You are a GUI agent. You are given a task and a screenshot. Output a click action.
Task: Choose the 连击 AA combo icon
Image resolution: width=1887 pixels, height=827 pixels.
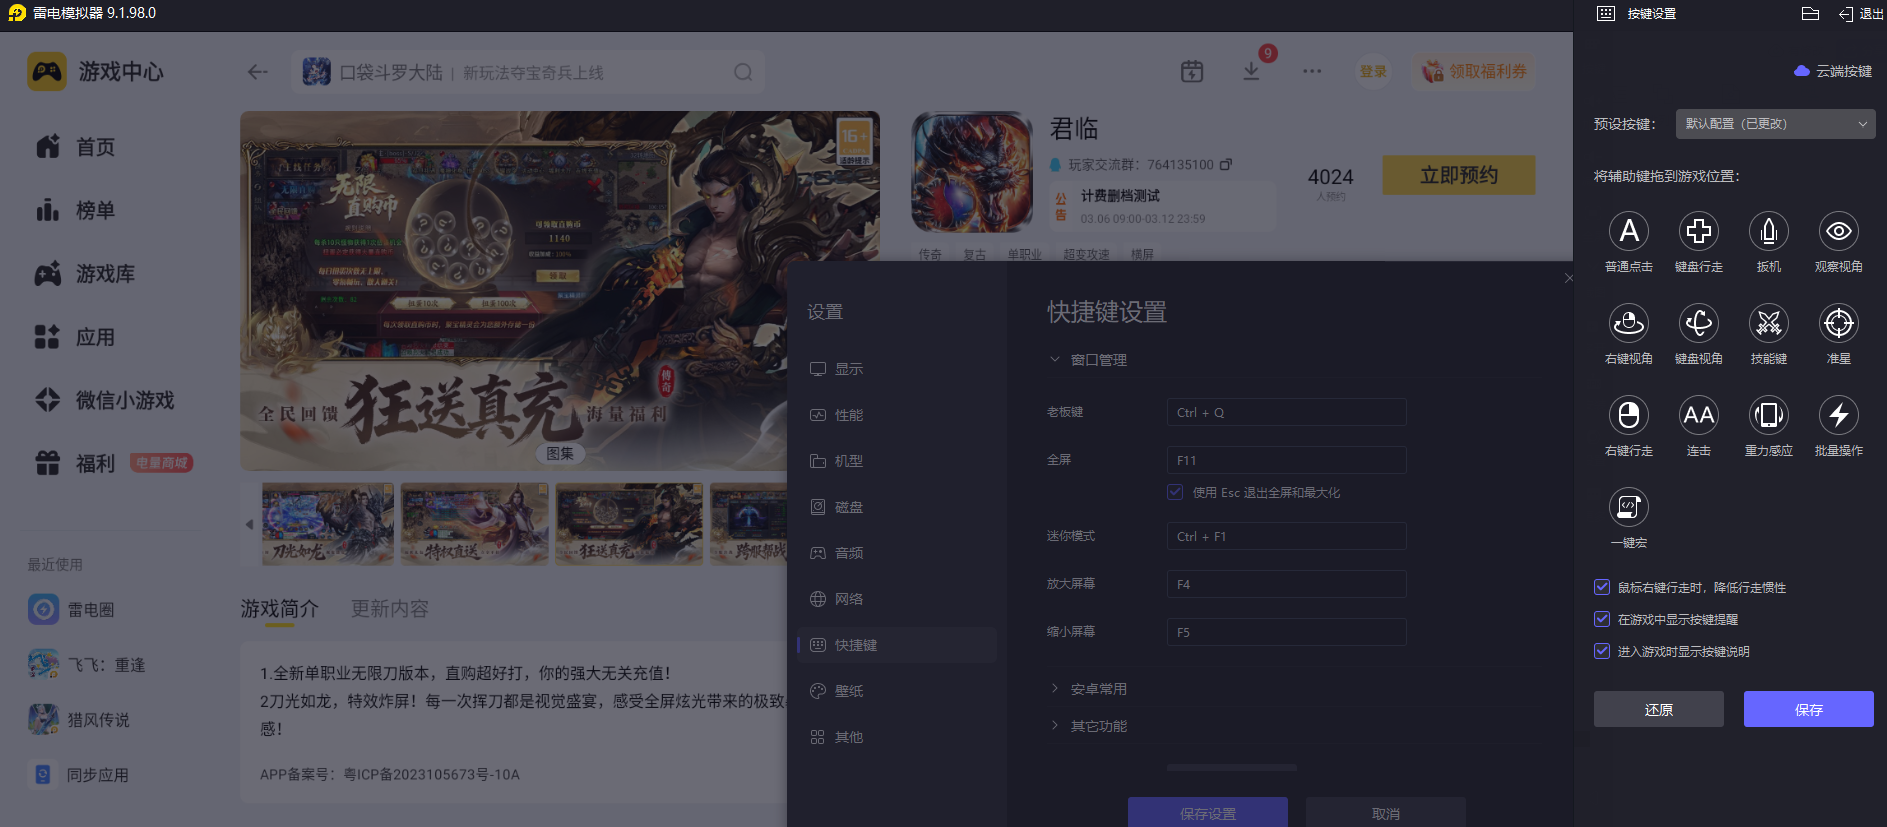[1698, 415]
